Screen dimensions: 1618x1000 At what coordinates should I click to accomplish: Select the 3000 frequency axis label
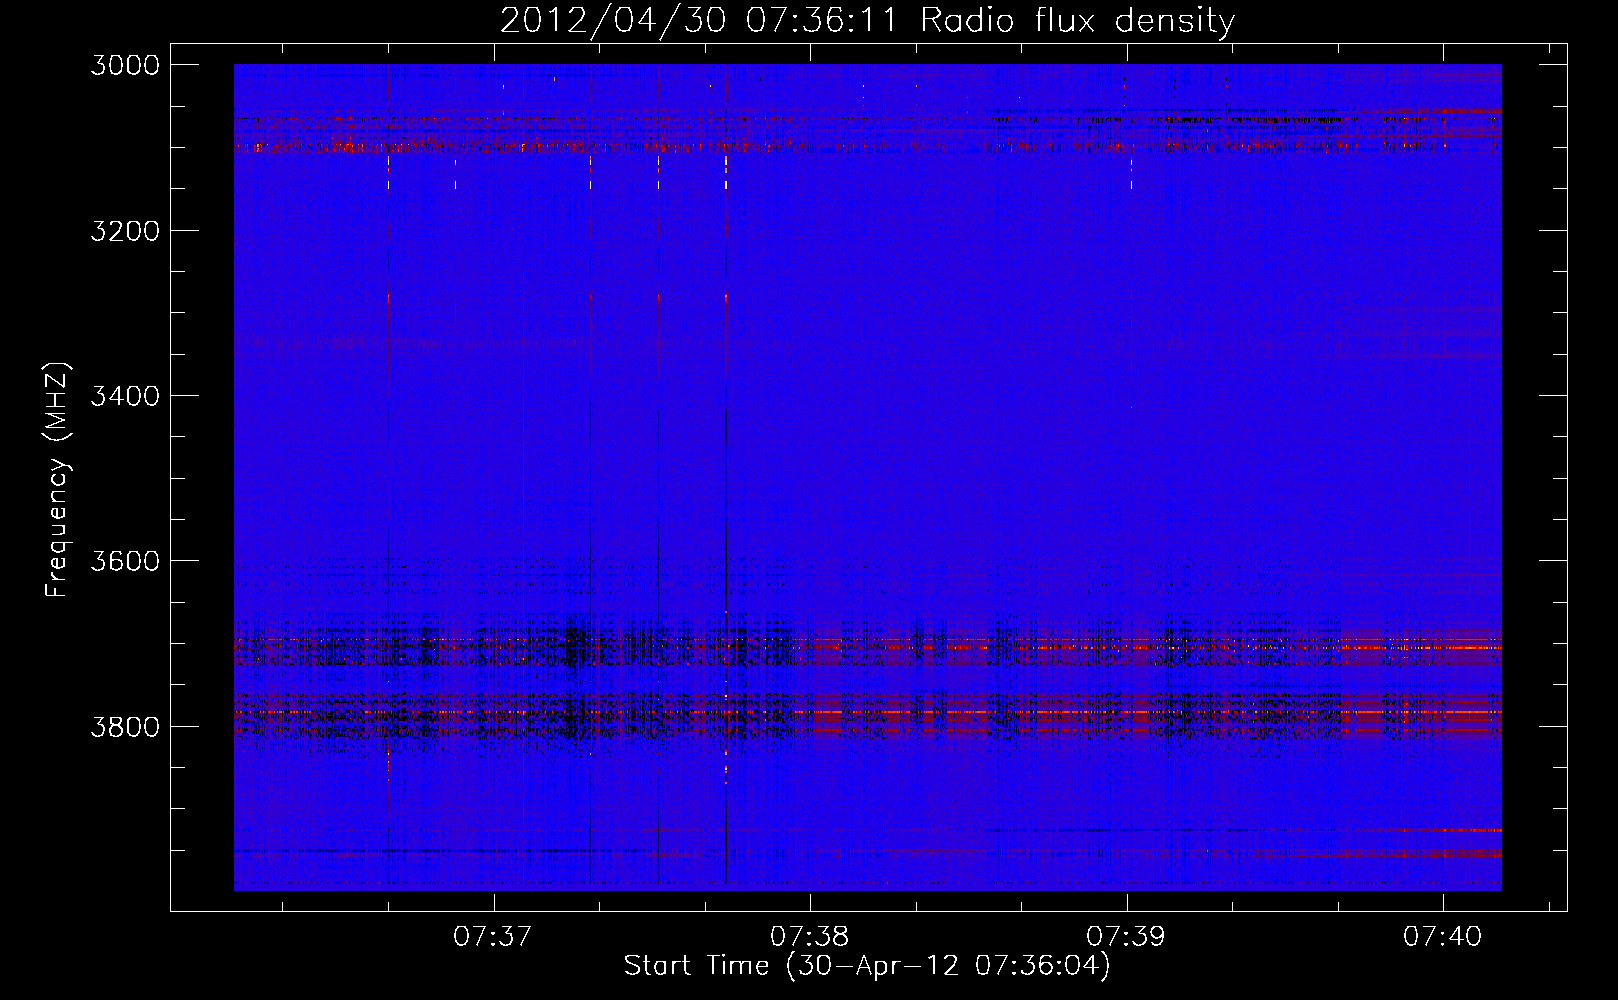pos(125,65)
